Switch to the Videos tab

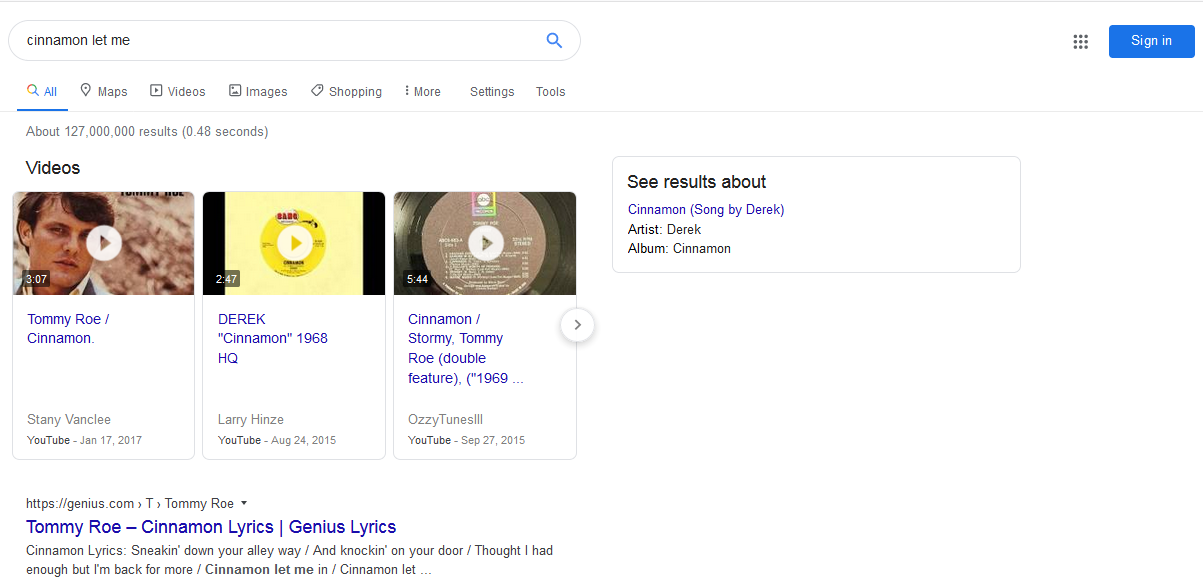pyautogui.click(x=178, y=91)
